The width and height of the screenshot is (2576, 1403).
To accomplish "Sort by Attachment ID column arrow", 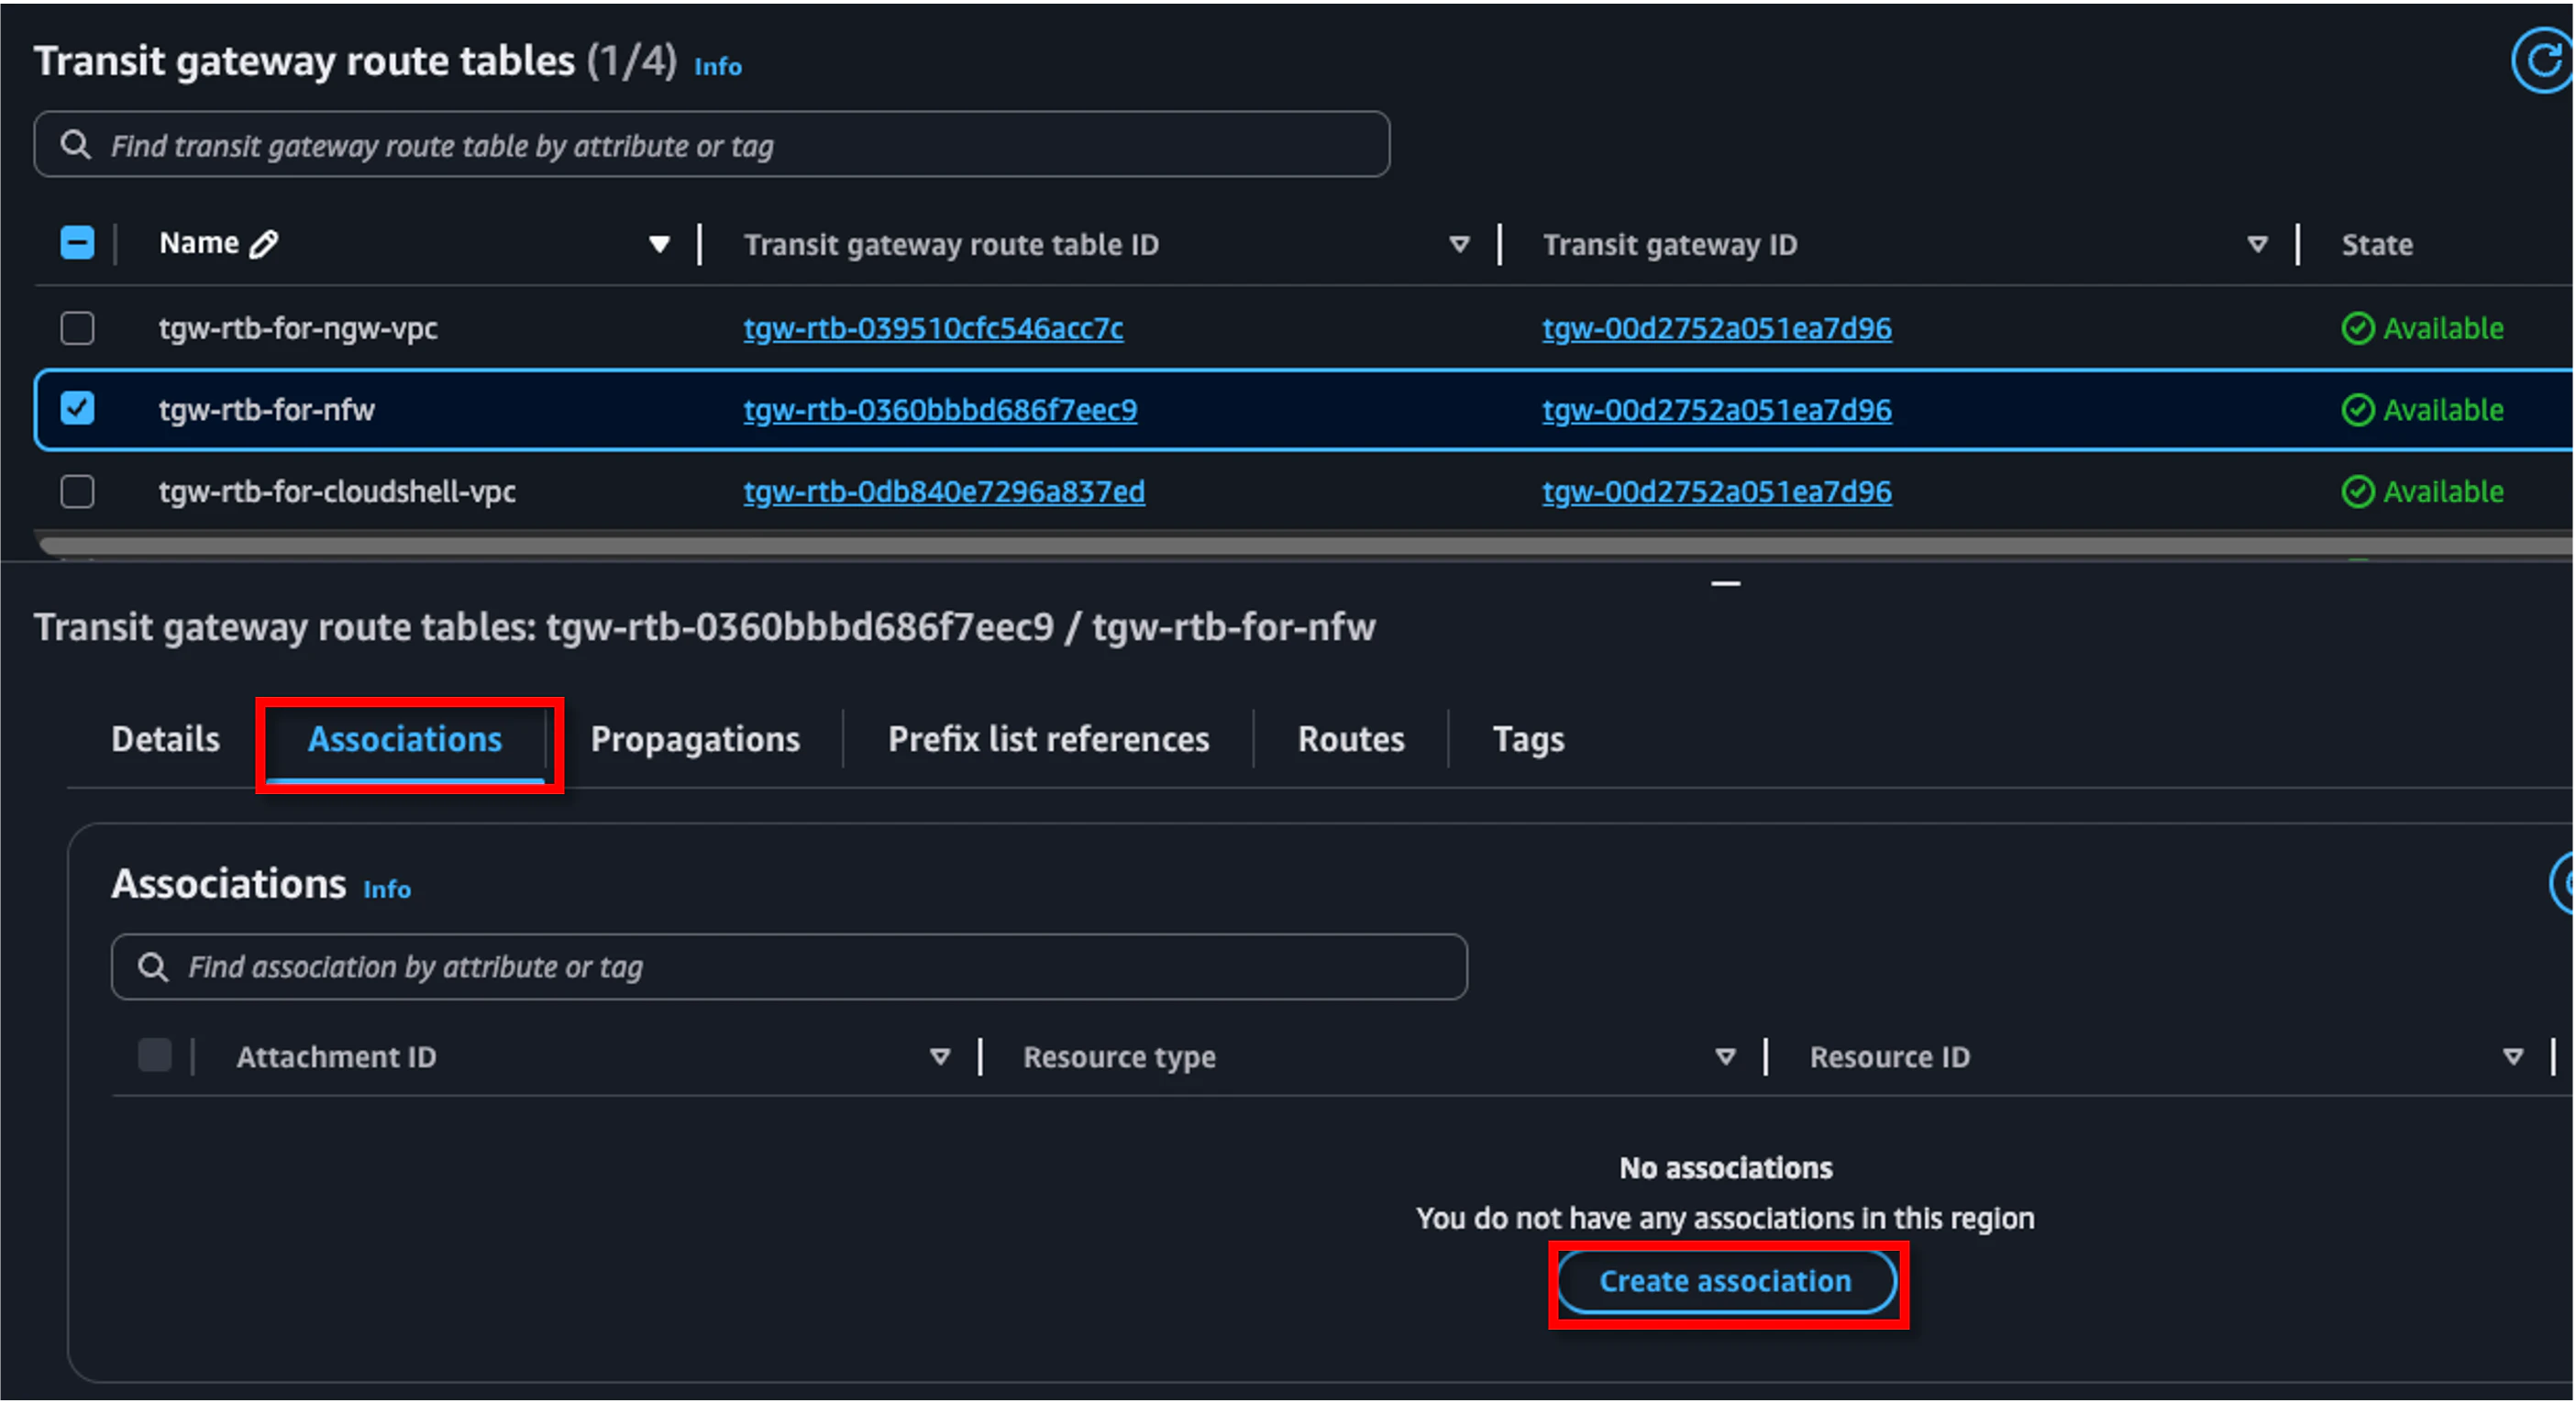I will (x=939, y=1057).
